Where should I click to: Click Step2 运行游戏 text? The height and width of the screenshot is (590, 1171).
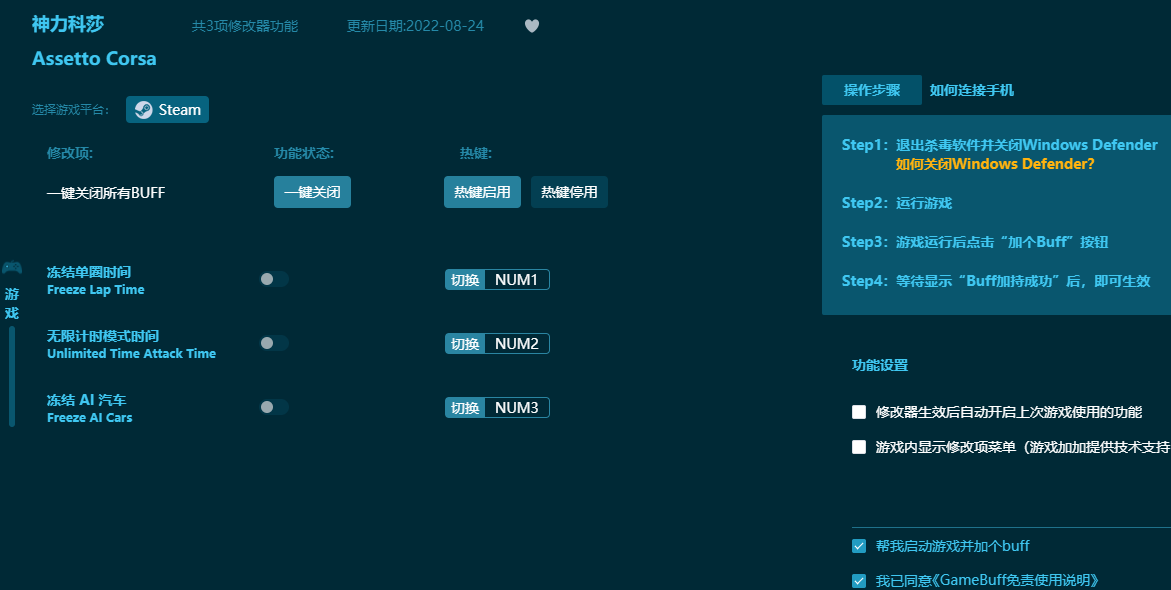[897, 203]
